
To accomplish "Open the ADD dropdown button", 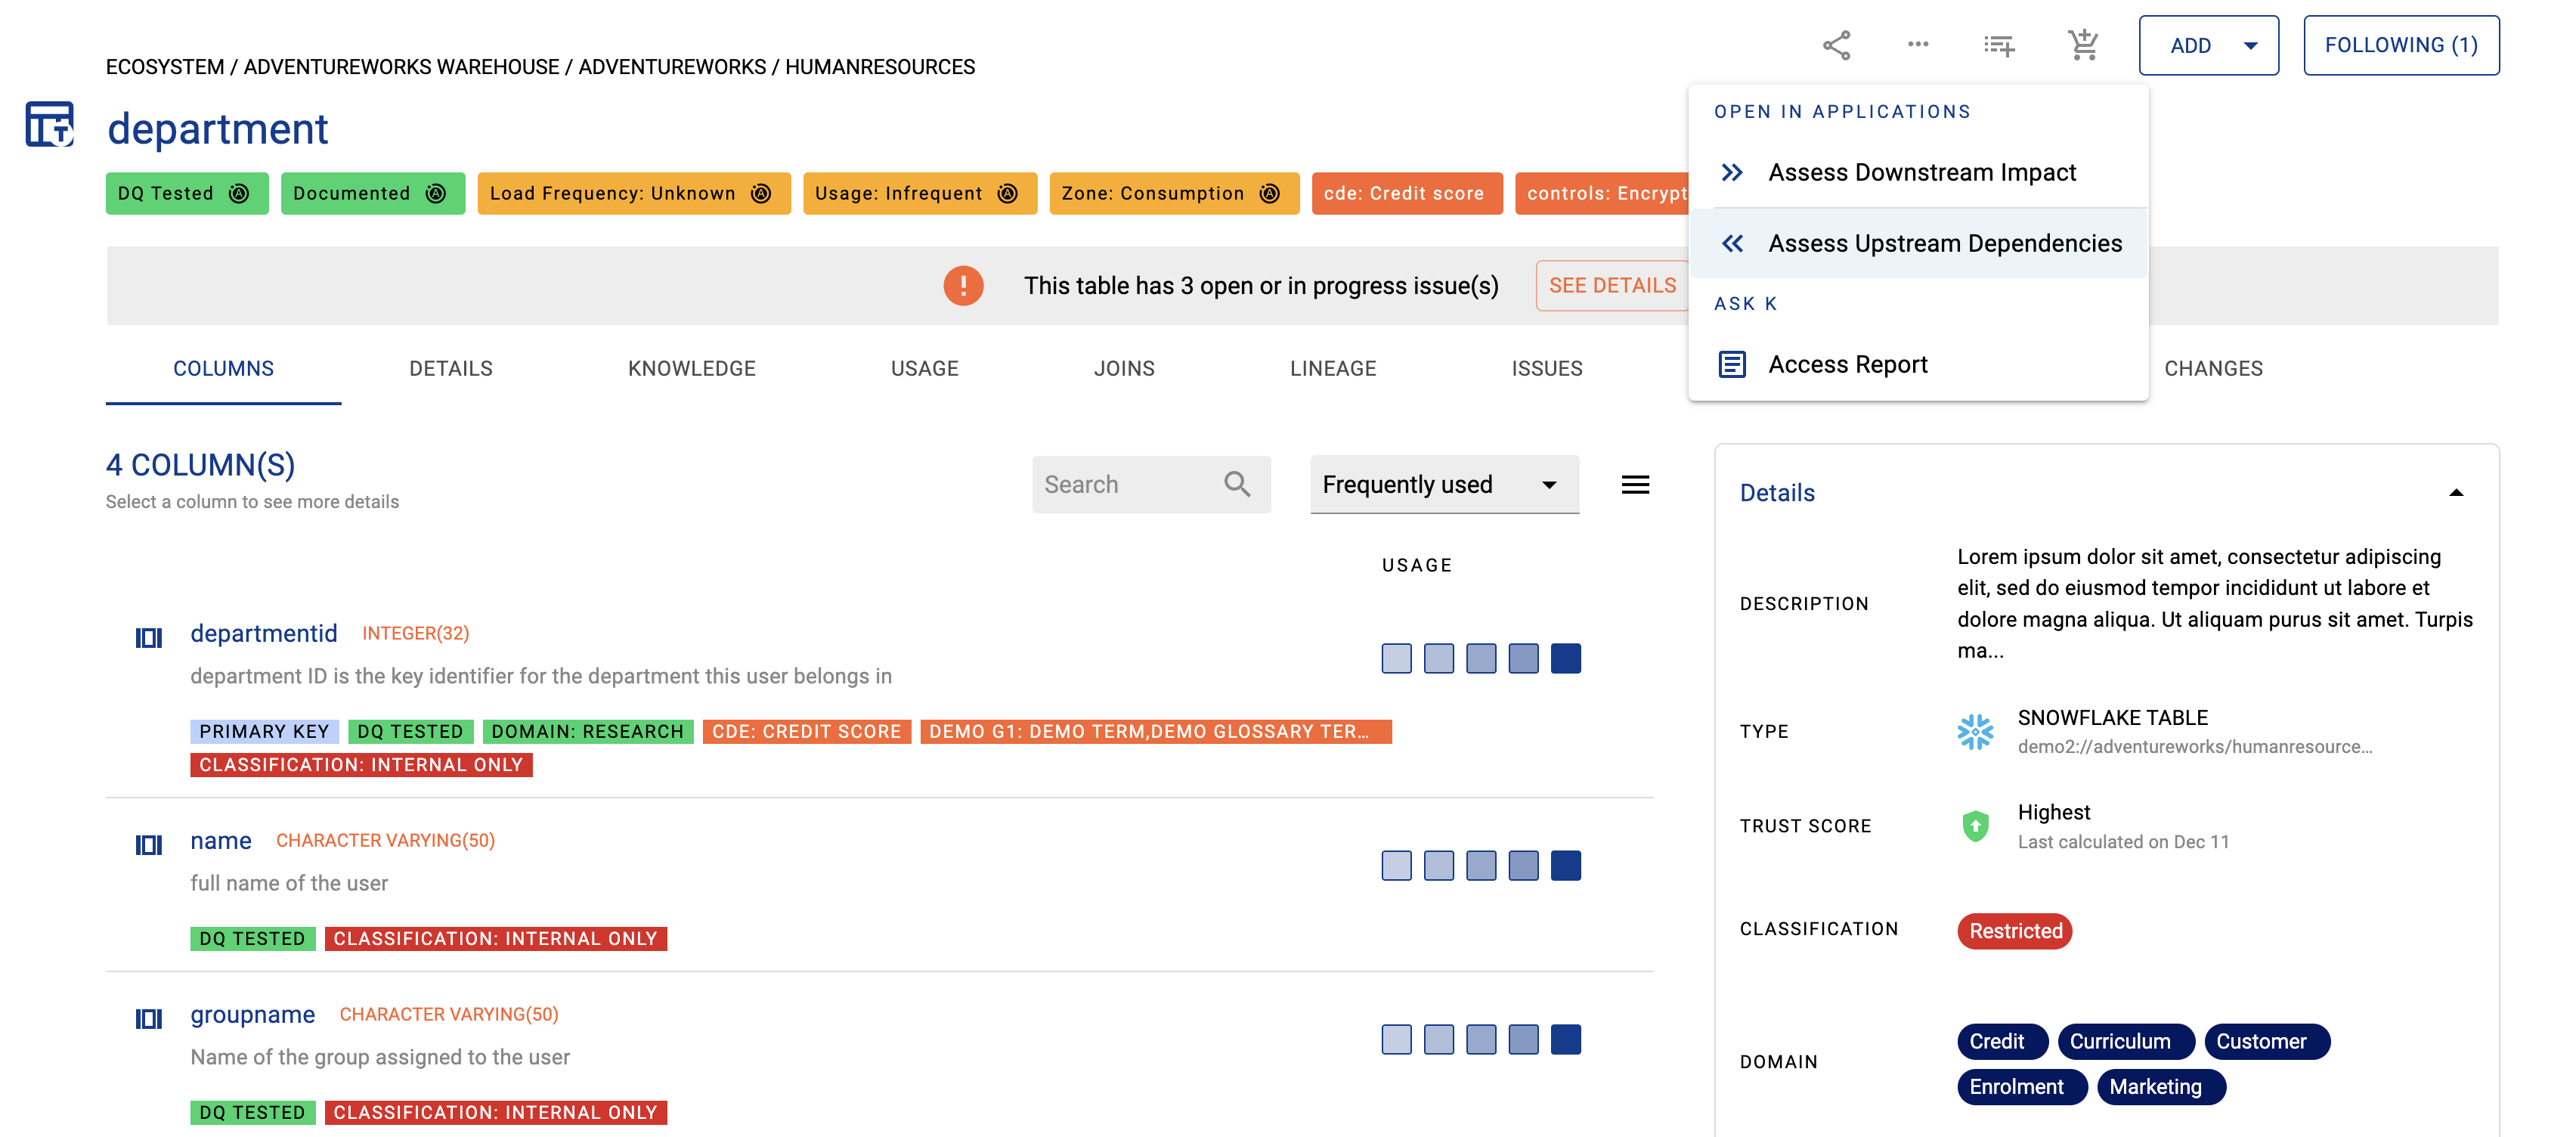I will pos(2208,45).
